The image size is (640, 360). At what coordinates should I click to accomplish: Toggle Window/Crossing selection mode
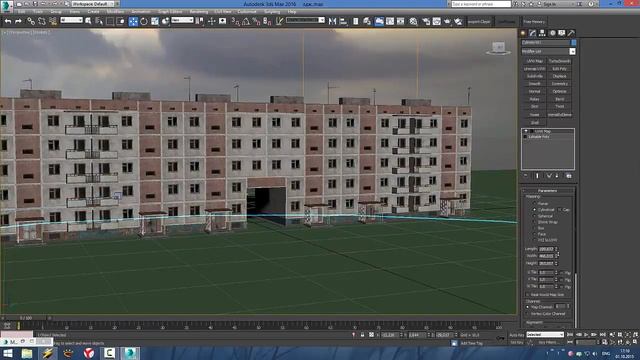pos(121,21)
